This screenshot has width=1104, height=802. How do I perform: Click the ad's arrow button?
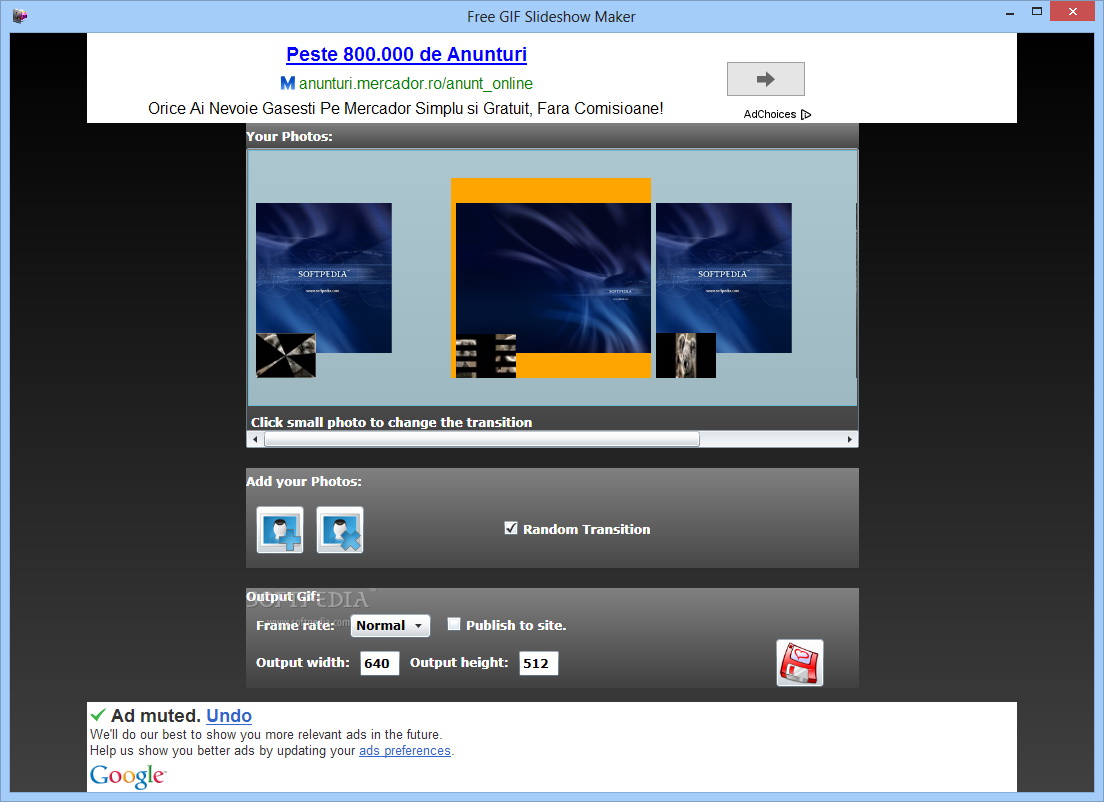[766, 79]
